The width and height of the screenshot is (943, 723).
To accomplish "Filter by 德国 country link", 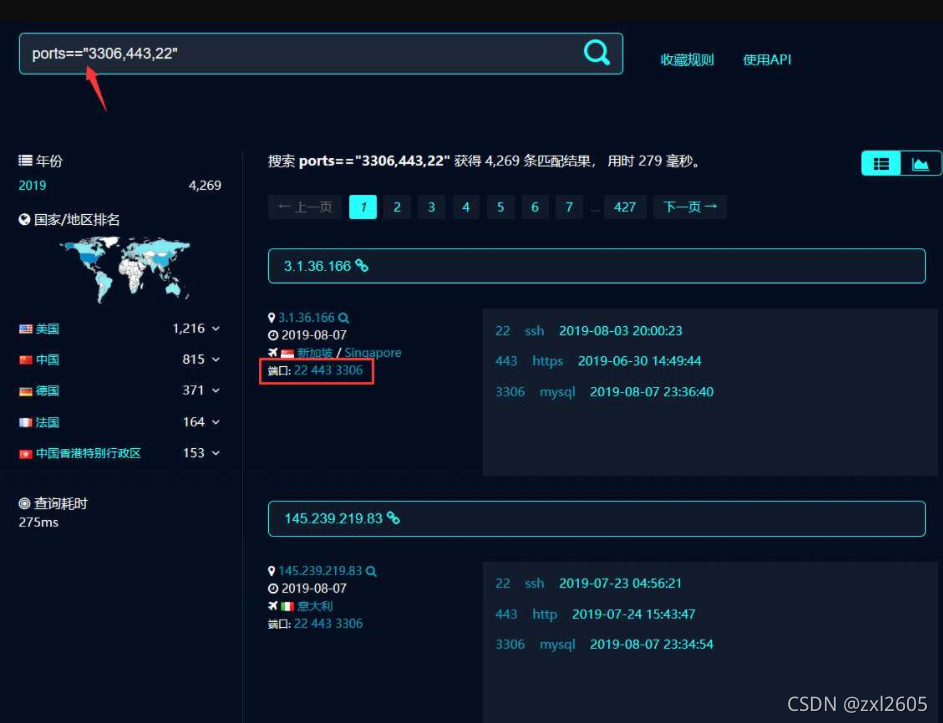I will pos(47,391).
